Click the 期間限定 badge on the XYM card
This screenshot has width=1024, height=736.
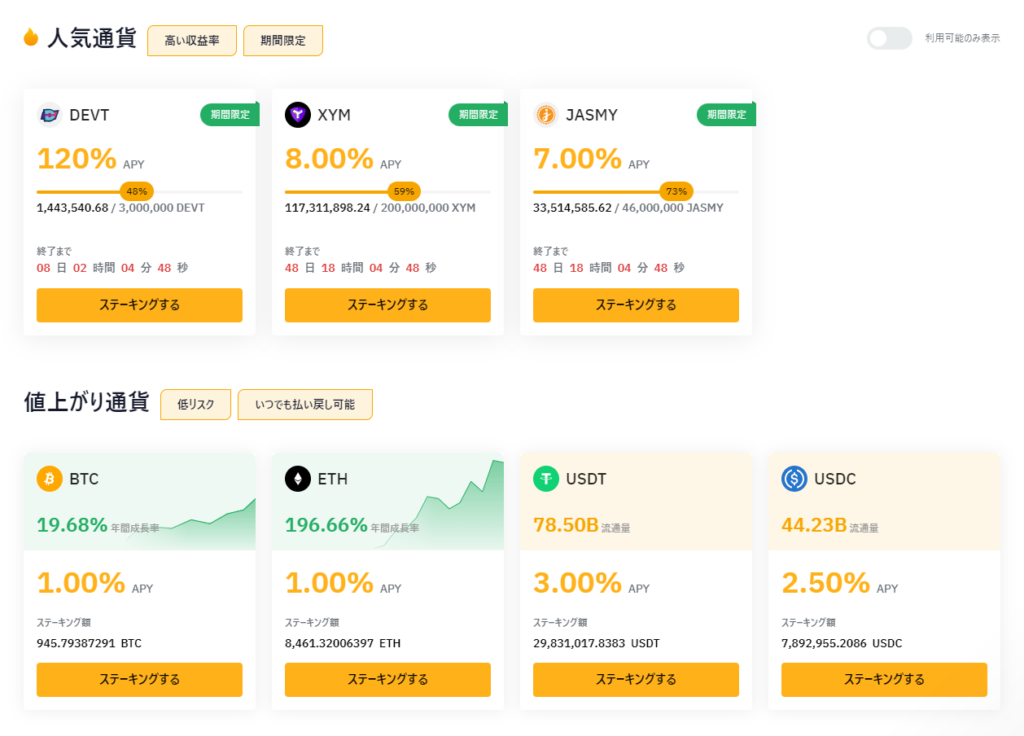click(x=478, y=114)
